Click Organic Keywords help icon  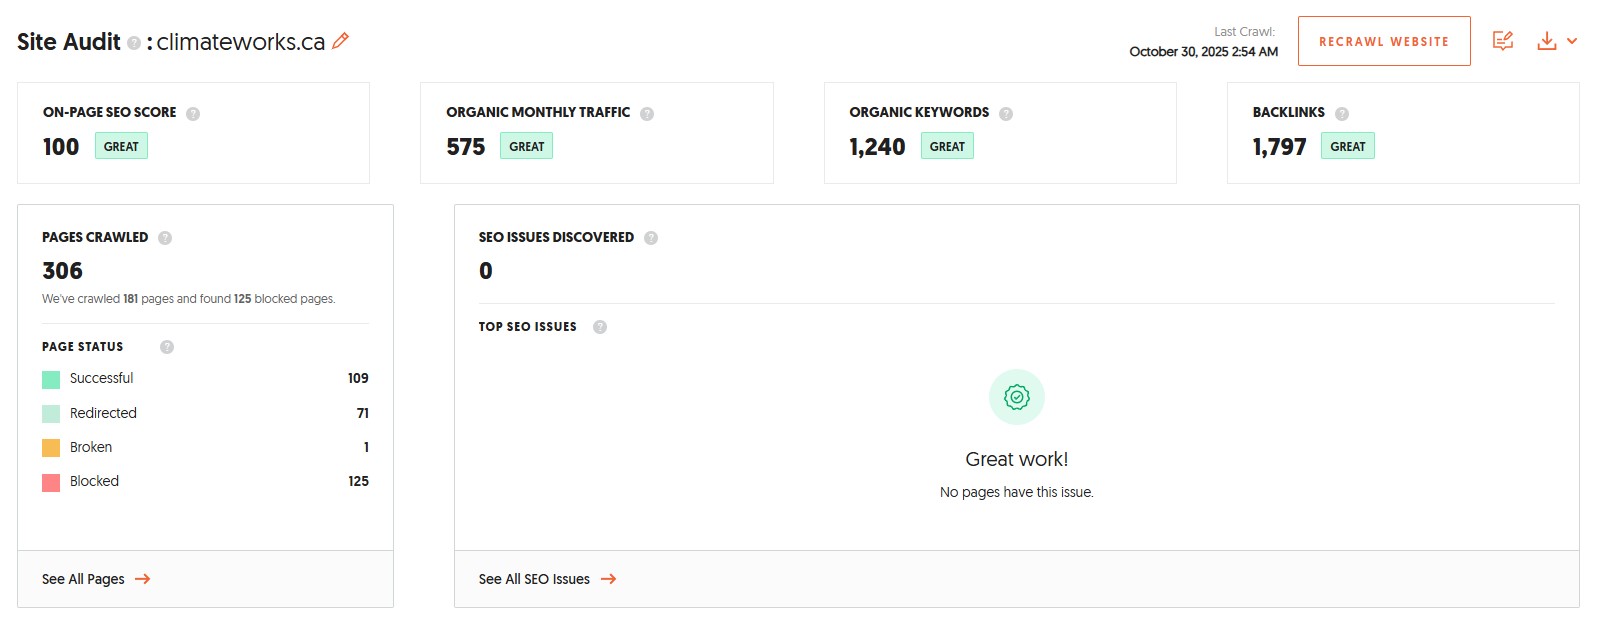[1006, 114]
